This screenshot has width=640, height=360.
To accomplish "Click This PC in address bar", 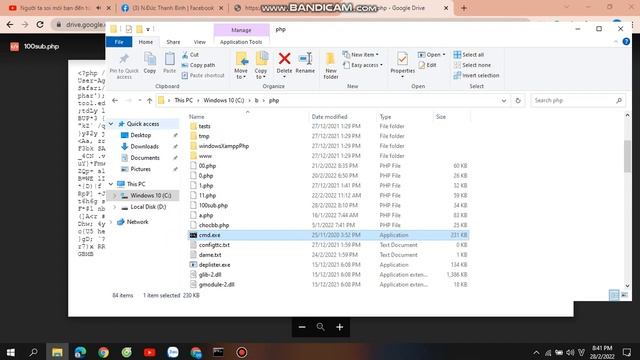I will [183, 100].
